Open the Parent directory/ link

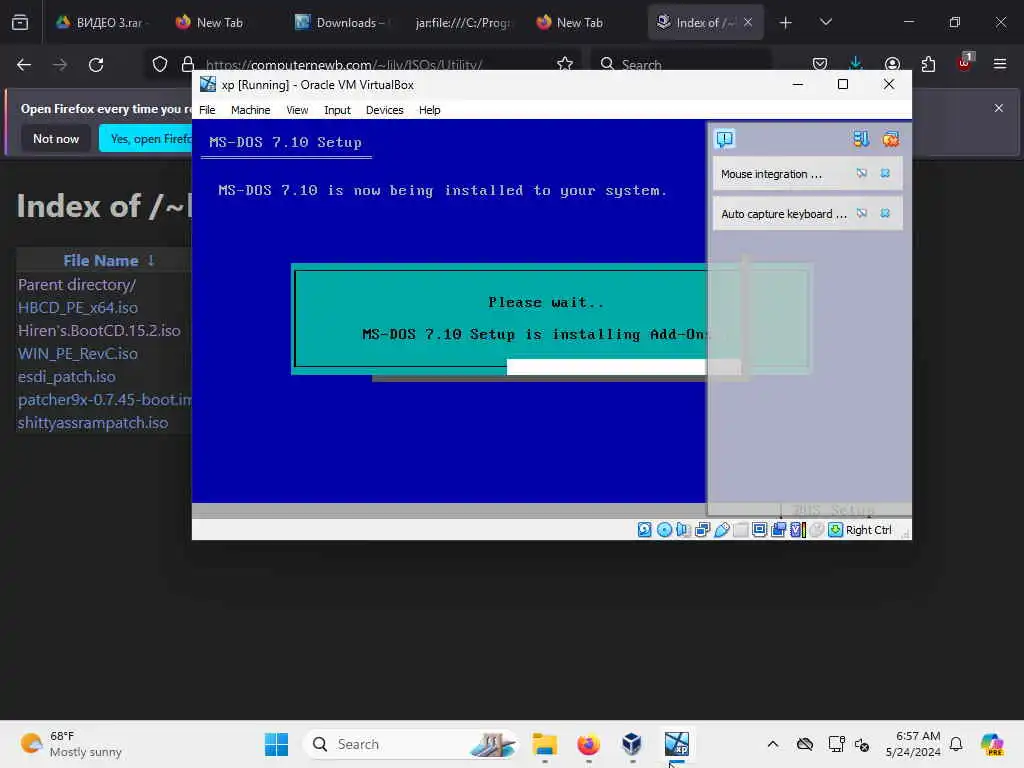[x=77, y=285]
